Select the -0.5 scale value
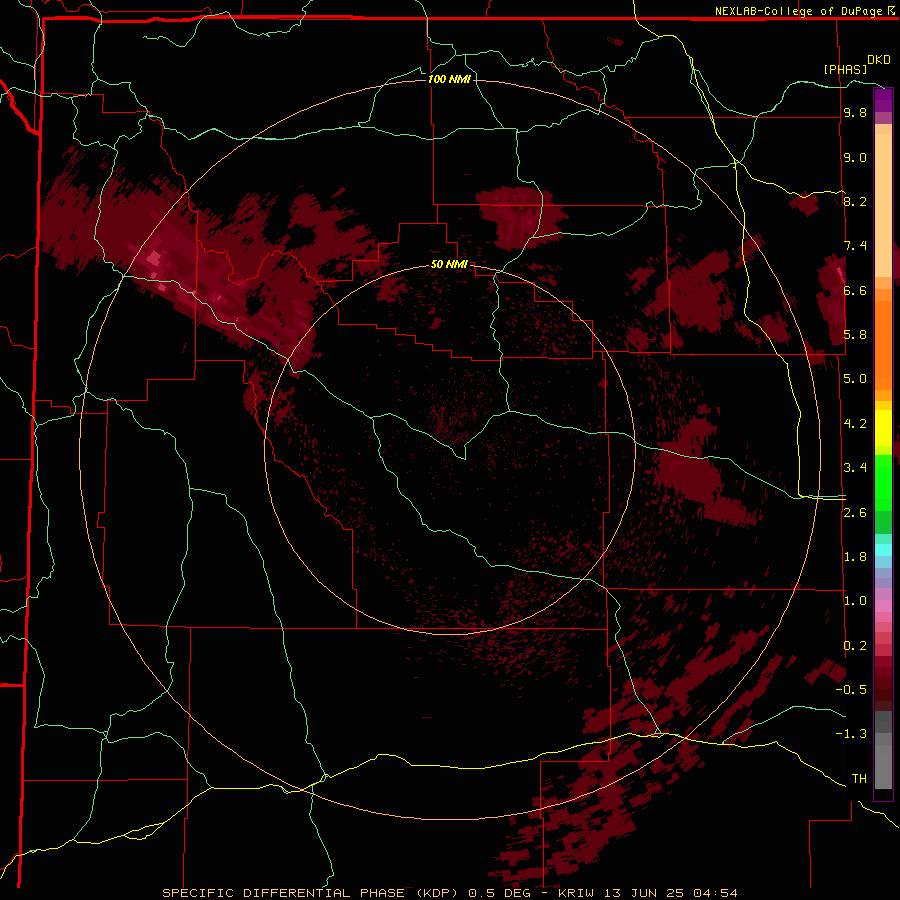Screen dimensions: 900x900 (851, 690)
